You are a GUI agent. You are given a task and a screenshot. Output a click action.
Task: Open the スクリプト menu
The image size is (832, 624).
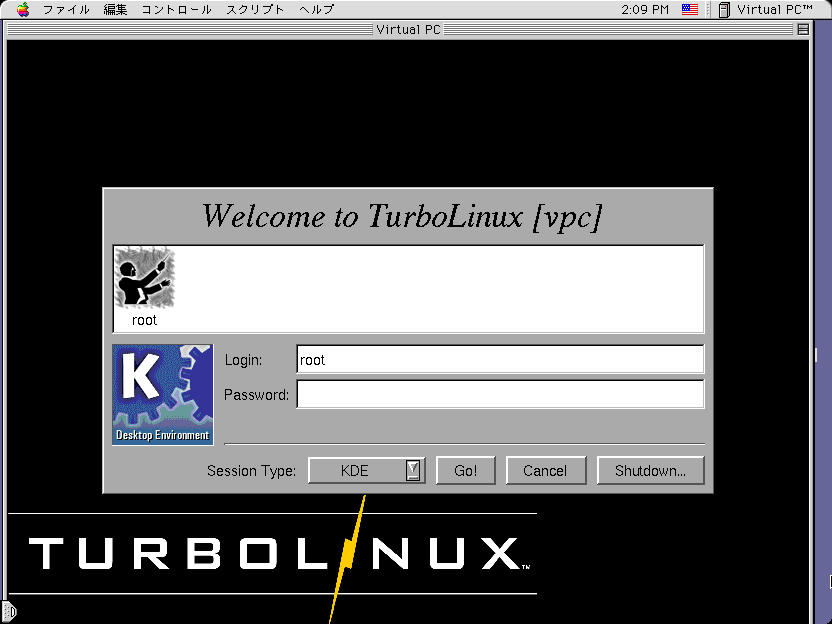[x=255, y=10]
